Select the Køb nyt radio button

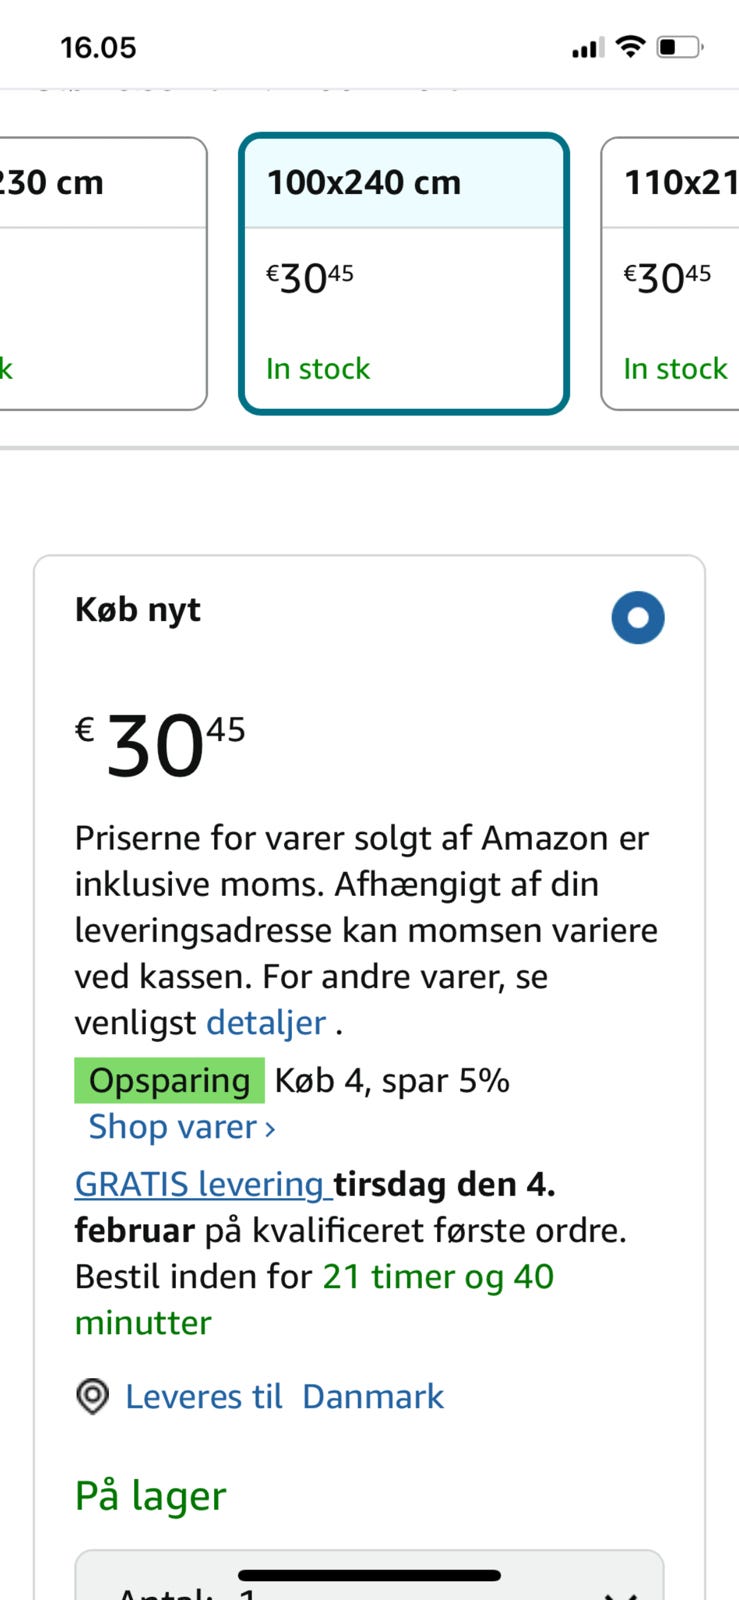tap(638, 617)
